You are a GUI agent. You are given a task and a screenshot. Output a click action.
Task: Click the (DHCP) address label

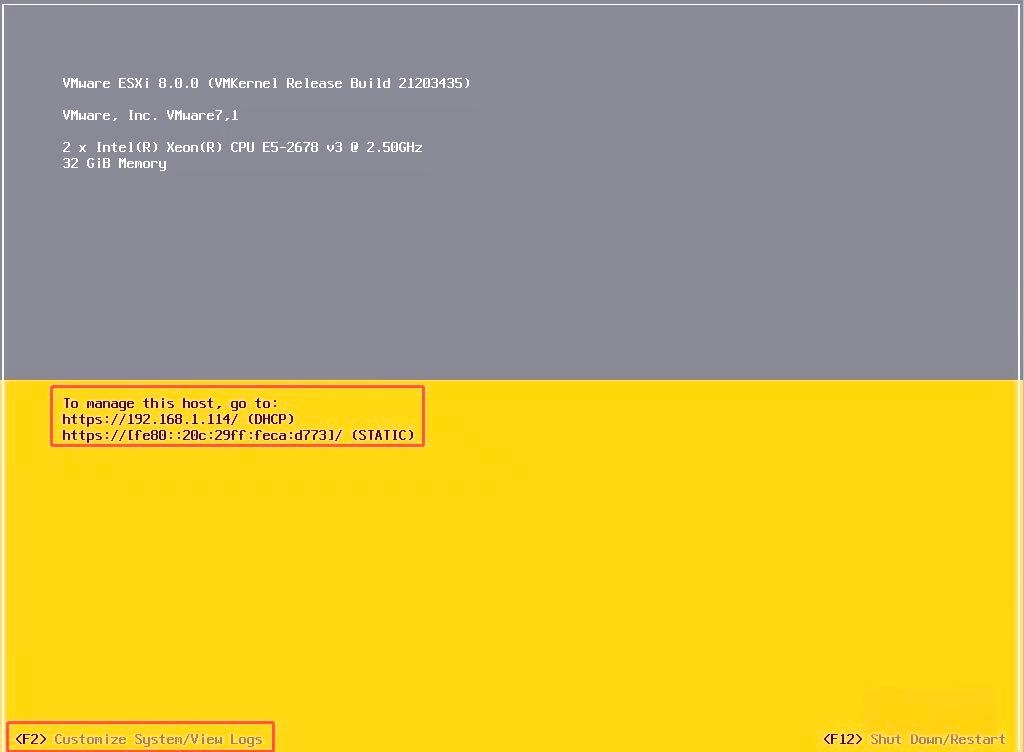pos(271,420)
